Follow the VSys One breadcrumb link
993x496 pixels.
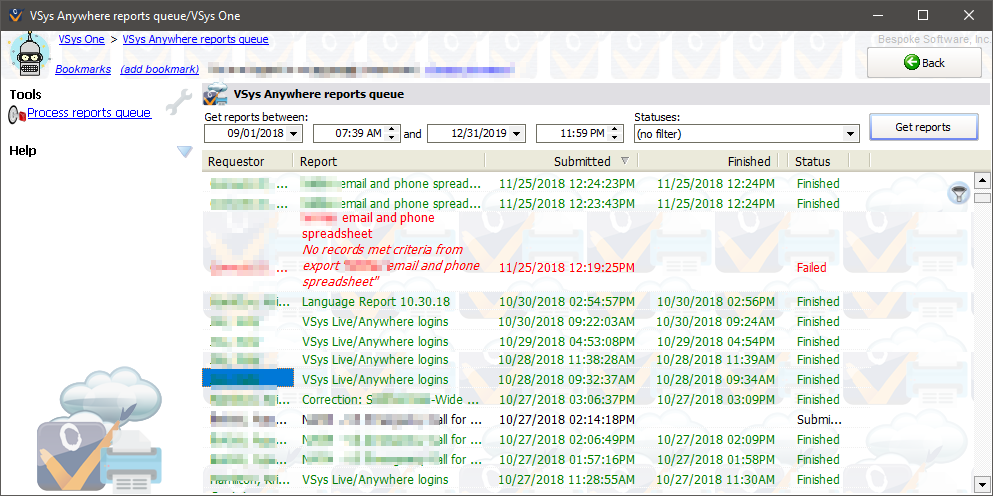click(x=81, y=39)
